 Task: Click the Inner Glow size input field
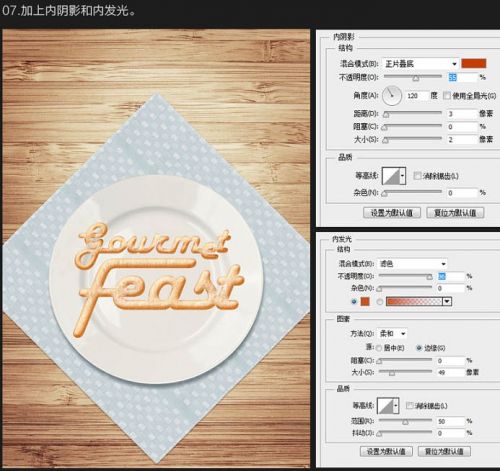[x=451, y=372]
